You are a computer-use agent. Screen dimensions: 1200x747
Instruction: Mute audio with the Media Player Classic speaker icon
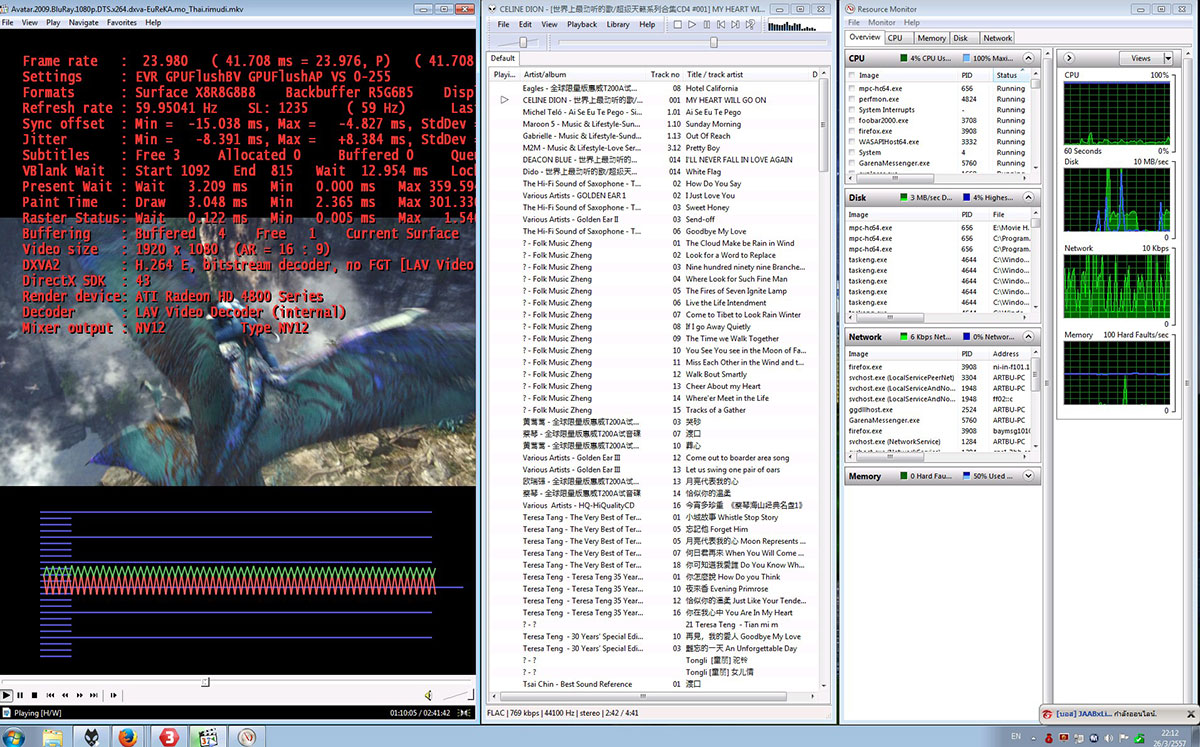pos(428,695)
